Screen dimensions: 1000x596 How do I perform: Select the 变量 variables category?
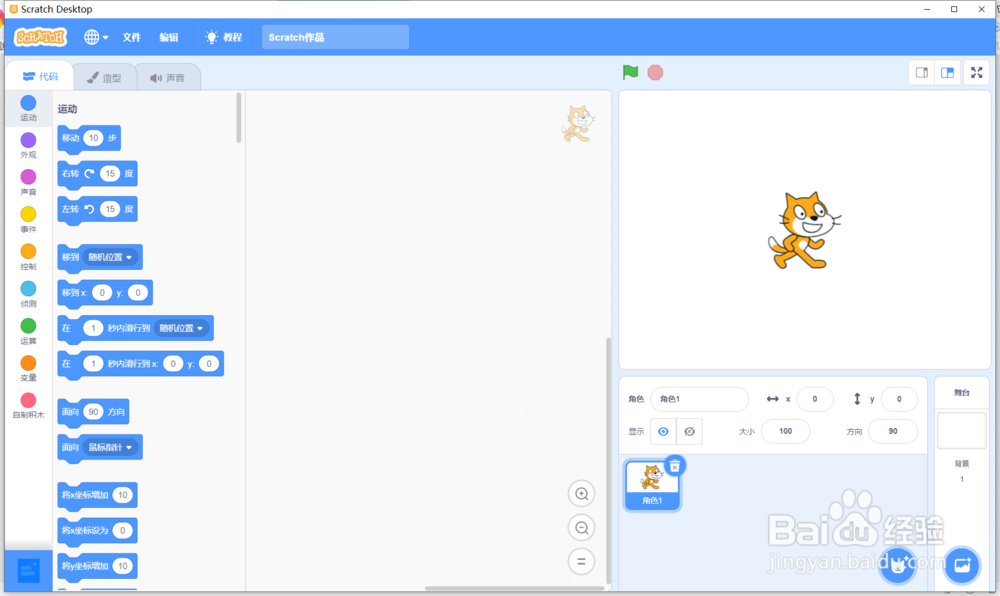coord(28,368)
